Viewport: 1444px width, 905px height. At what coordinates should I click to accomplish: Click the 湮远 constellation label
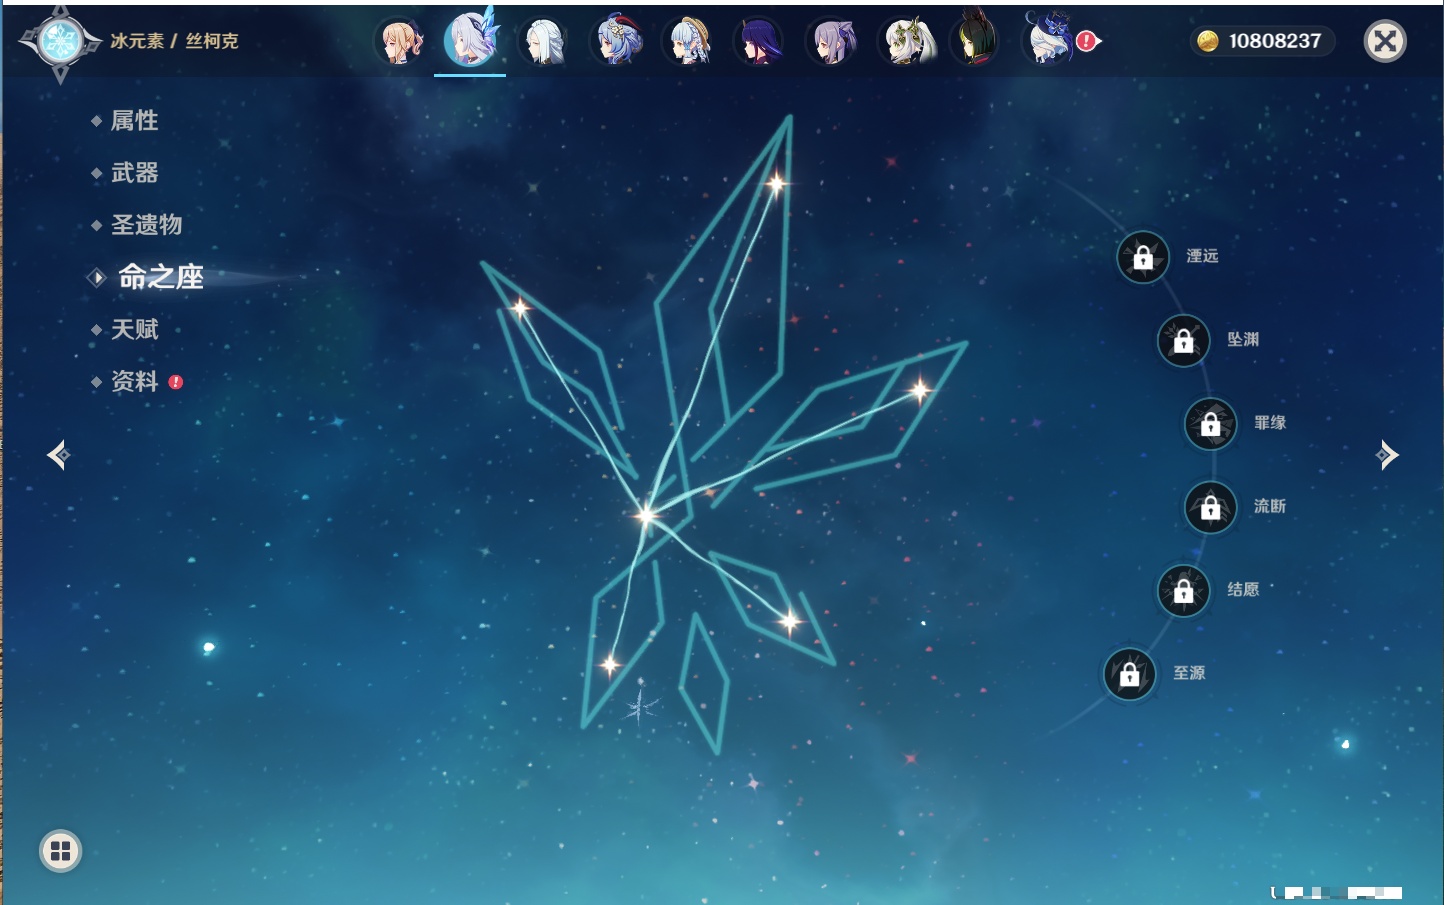click(x=1202, y=256)
